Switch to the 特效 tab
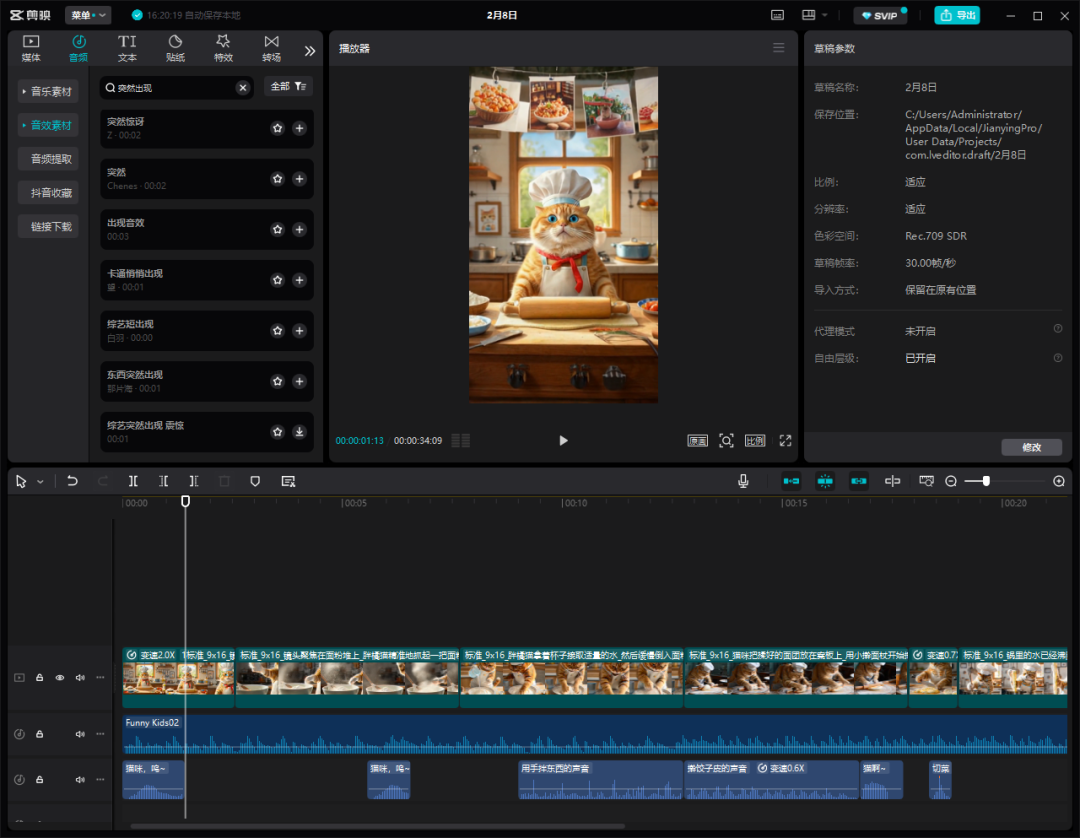1080x838 pixels. (223, 48)
